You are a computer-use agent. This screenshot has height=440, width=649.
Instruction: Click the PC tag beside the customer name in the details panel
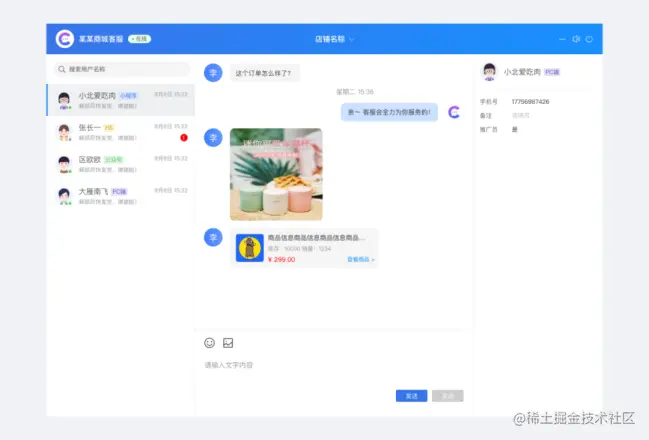tap(552, 72)
